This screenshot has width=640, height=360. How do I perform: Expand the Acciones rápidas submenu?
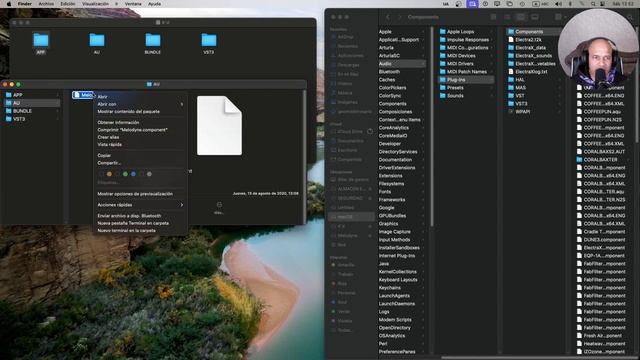click(140, 205)
